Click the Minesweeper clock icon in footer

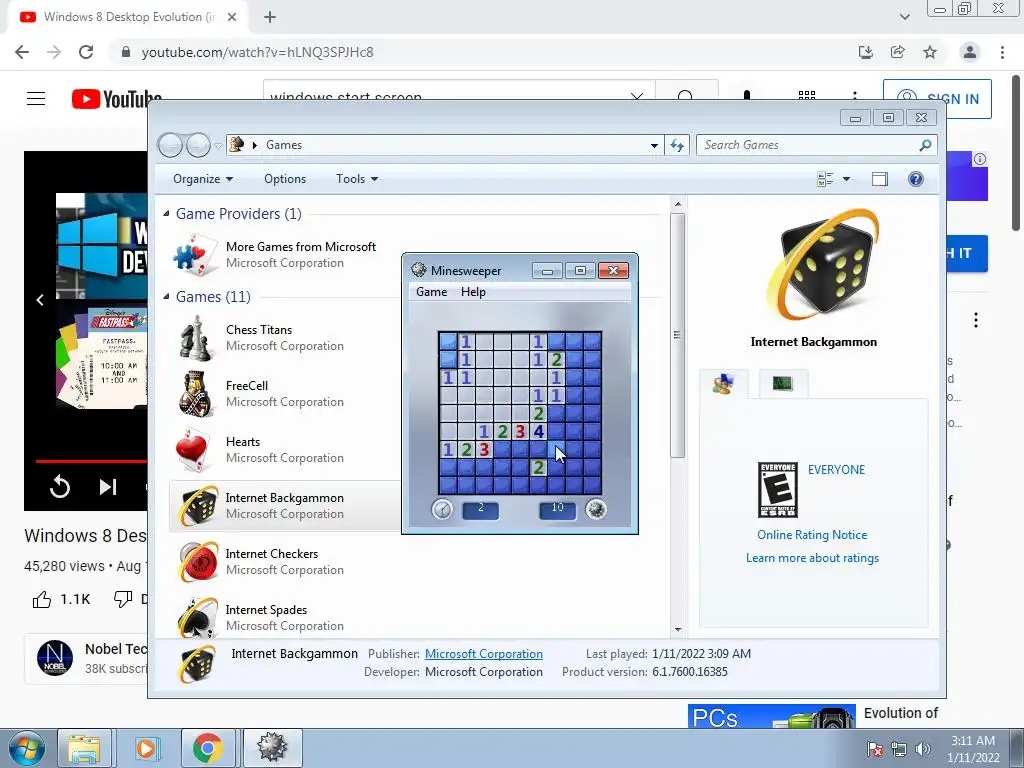click(442, 509)
